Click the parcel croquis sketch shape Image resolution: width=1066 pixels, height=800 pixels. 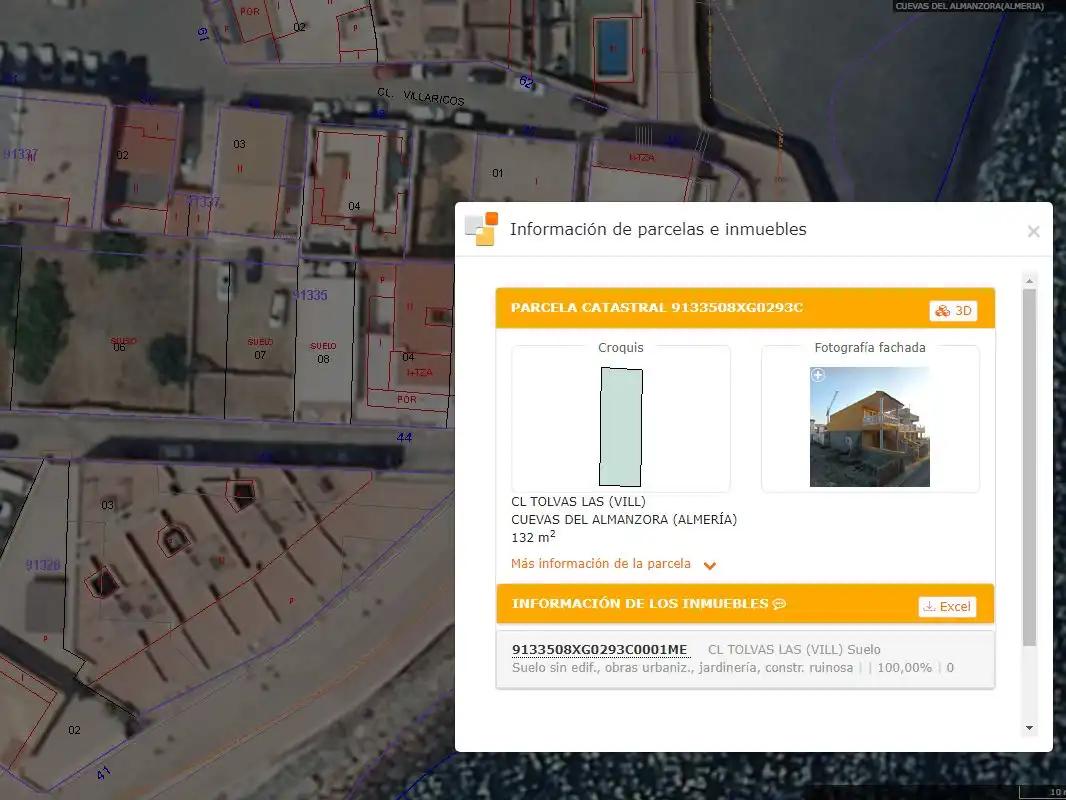[x=621, y=427]
